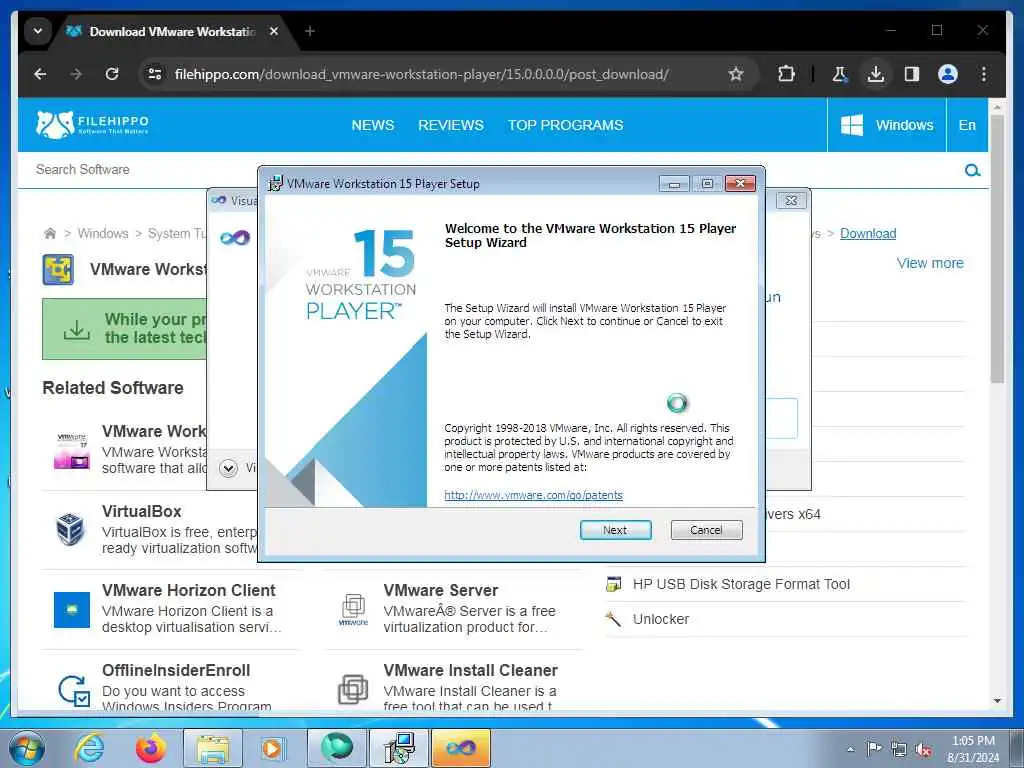Open TOP PROGRAMS menu item
Image resolution: width=1024 pixels, height=768 pixels.
[566, 125]
